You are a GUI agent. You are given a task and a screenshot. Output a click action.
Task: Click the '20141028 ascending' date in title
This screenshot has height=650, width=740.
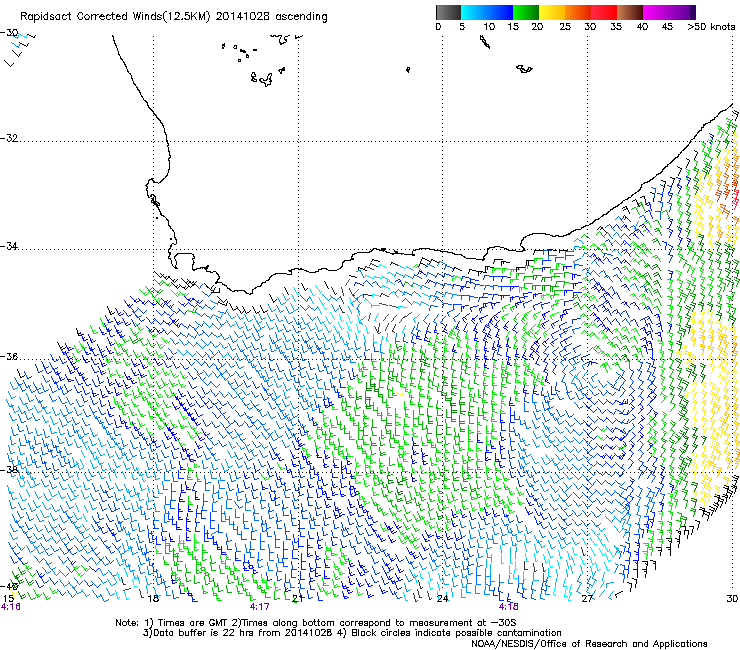click(271, 16)
